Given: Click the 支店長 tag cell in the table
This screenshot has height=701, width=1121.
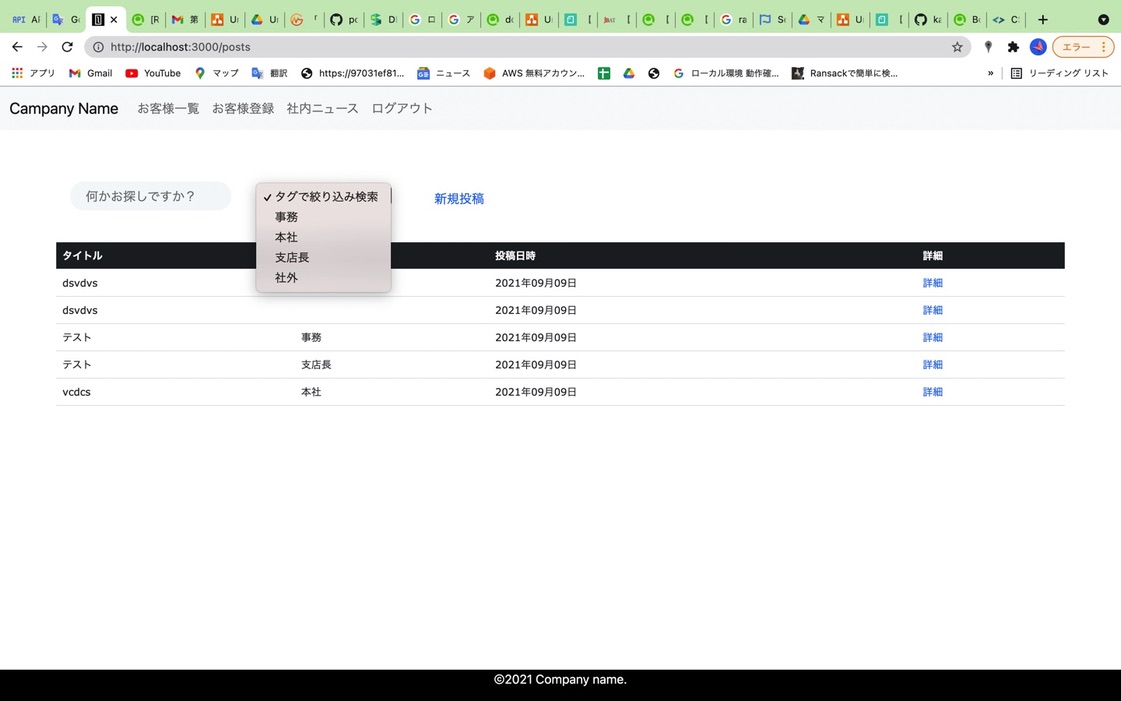Looking at the screenshot, I should click(x=316, y=364).
